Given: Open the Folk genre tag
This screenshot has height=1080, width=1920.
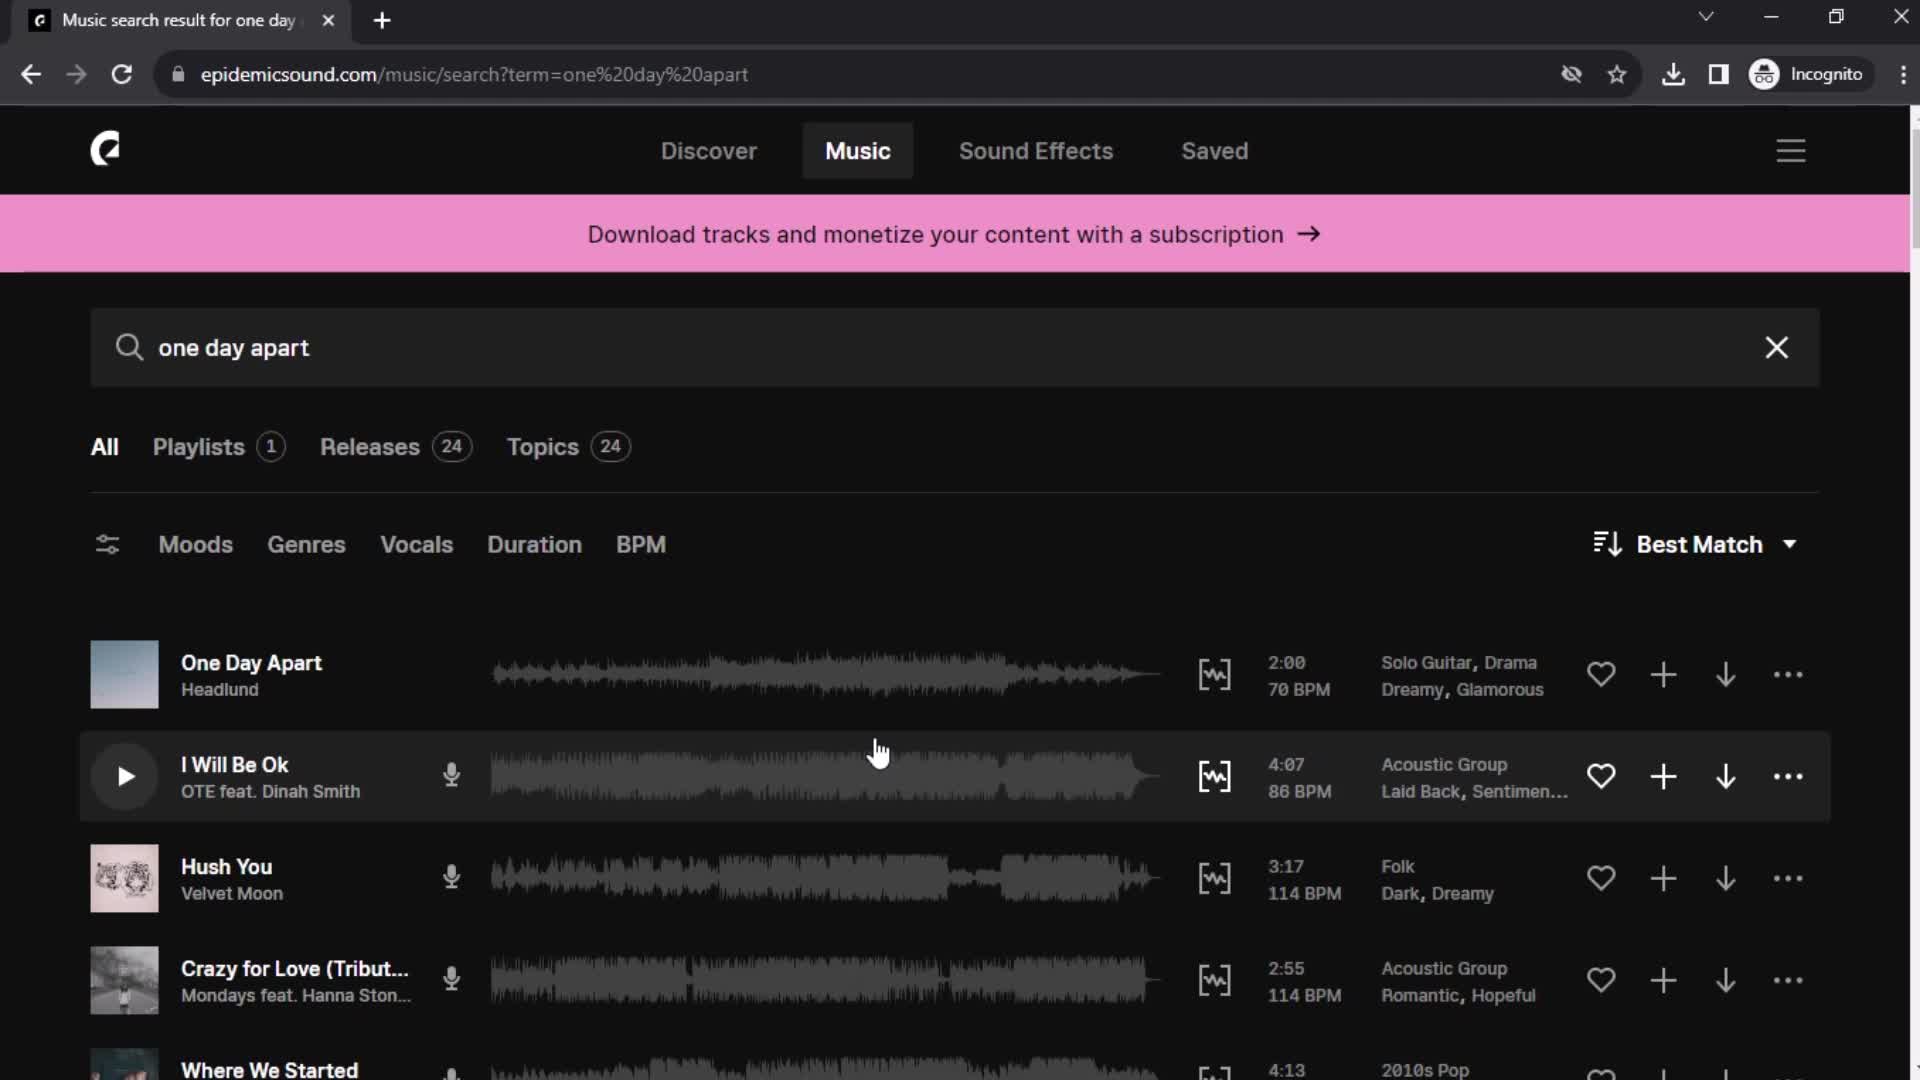Looking at the screenshot, I should coord(1397,867).
